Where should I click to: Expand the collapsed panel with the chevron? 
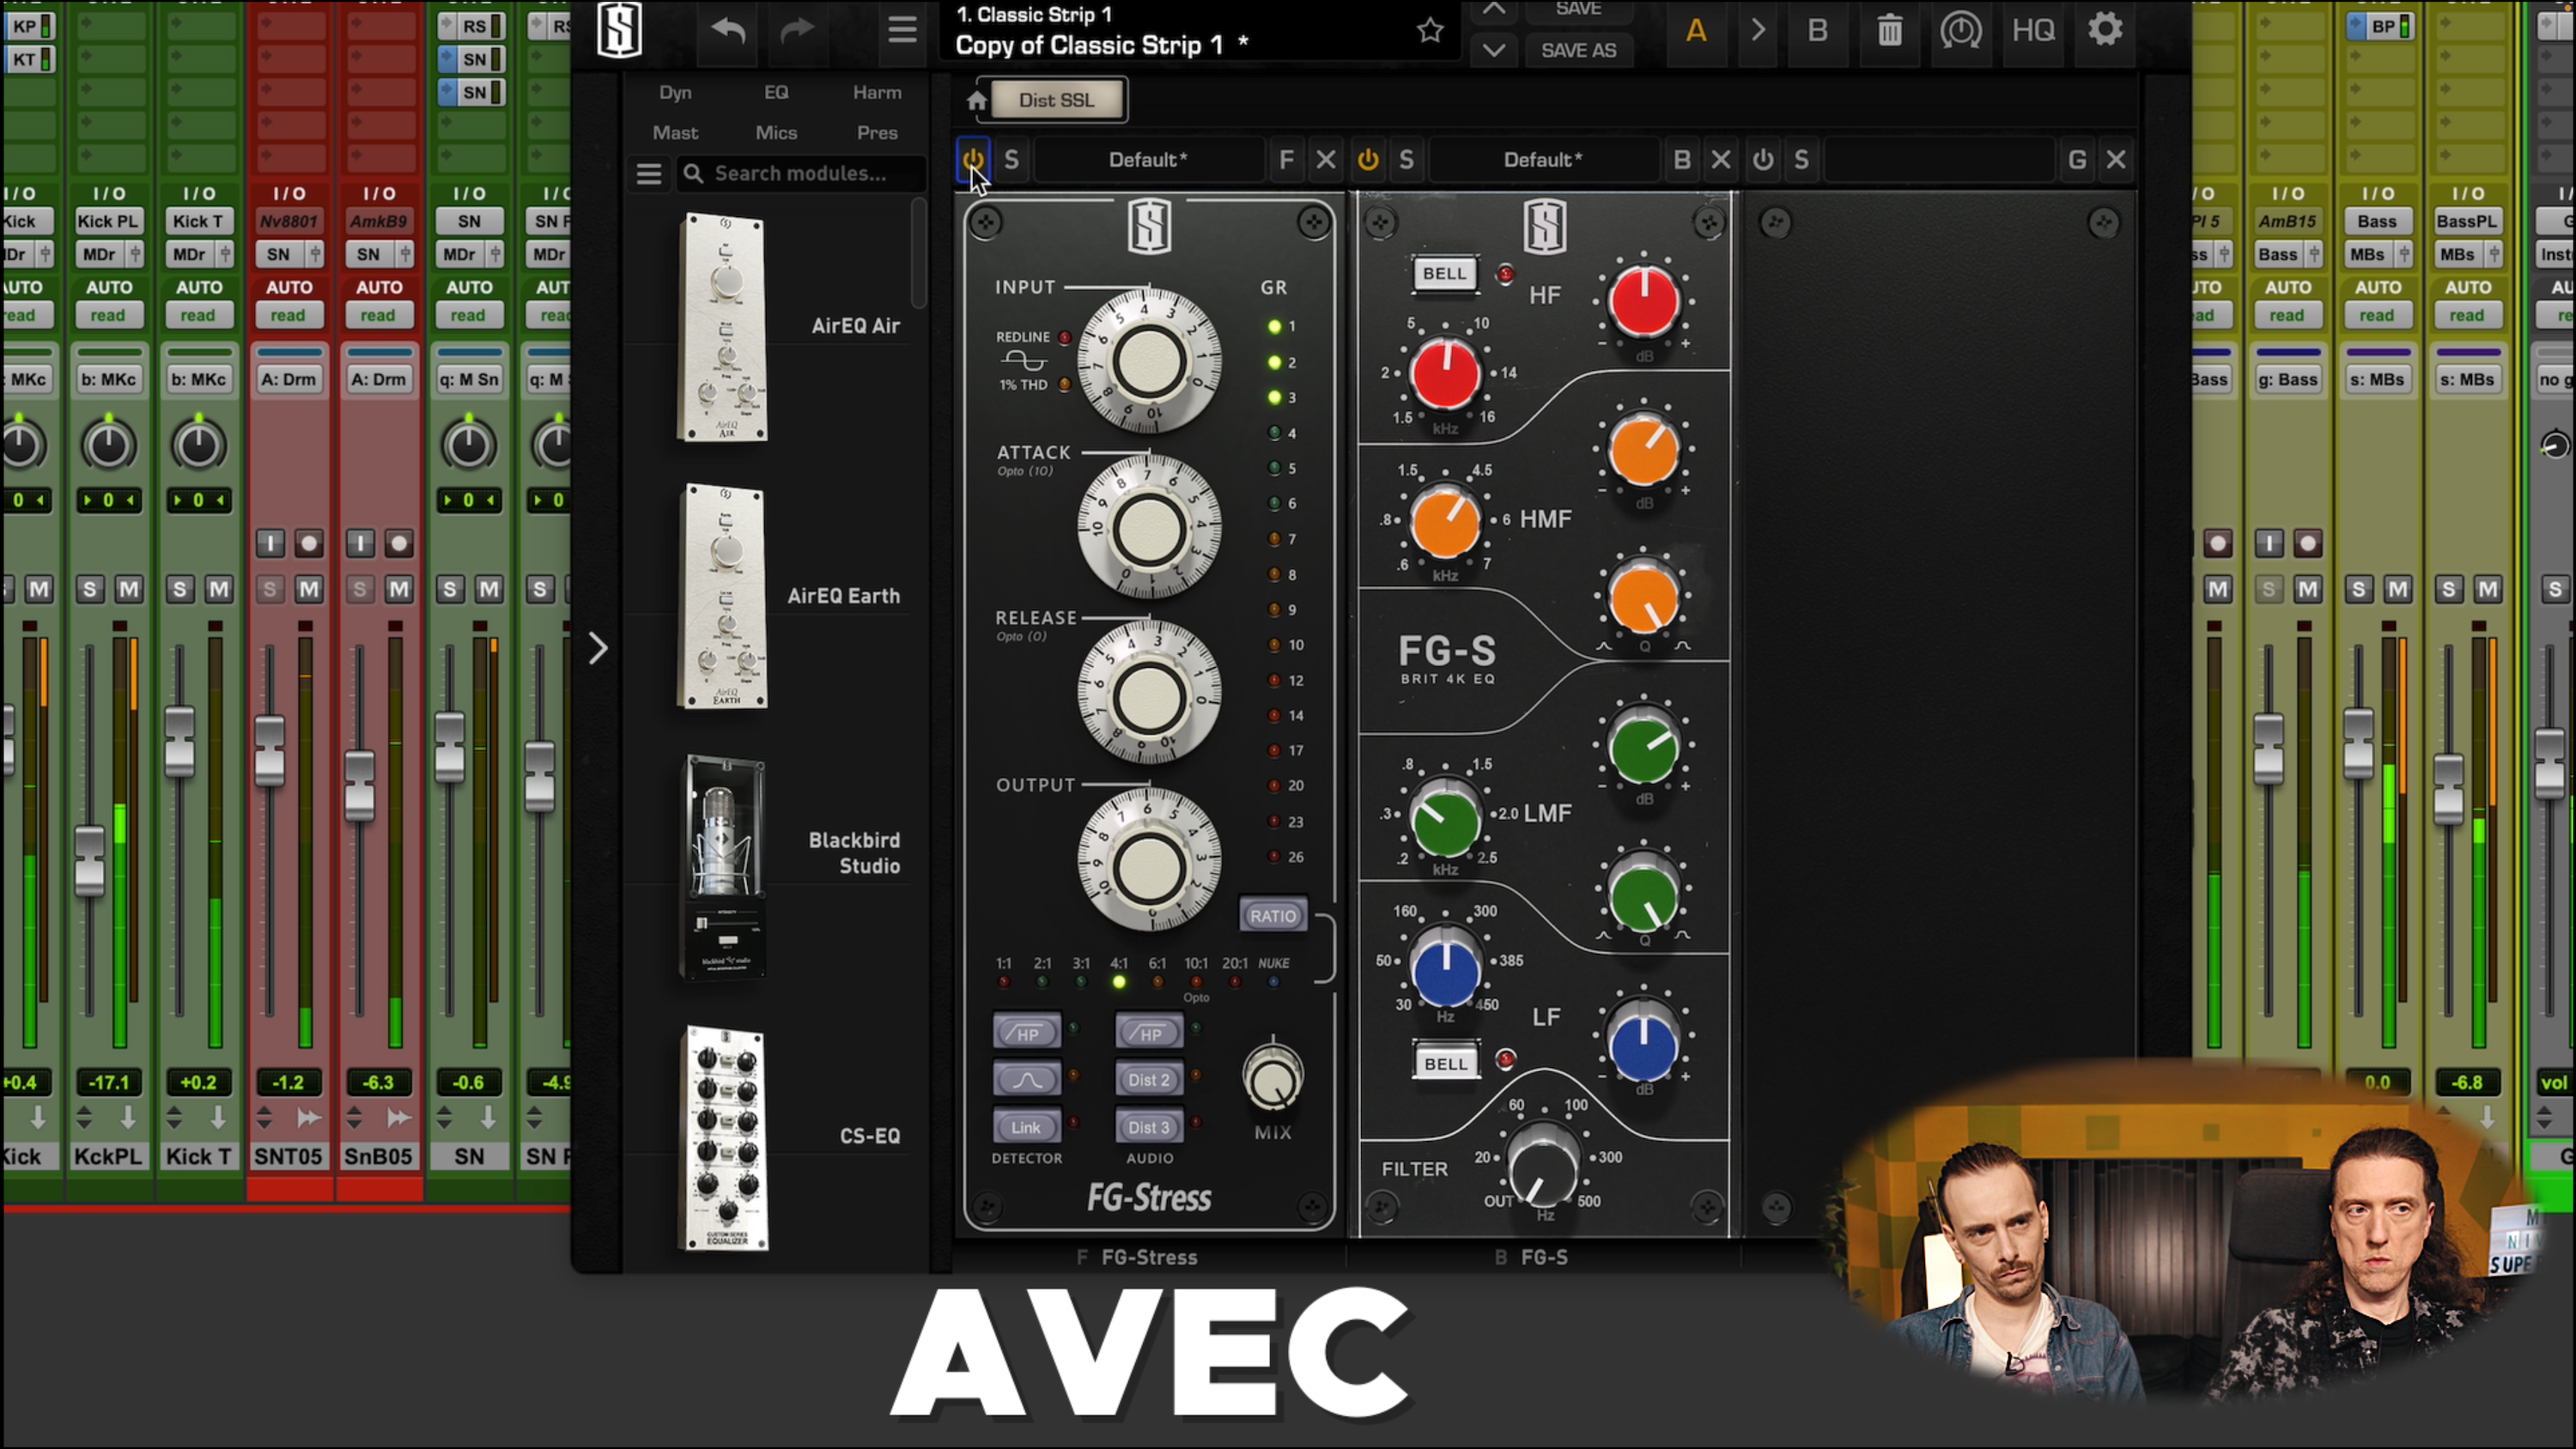(598, 649)
